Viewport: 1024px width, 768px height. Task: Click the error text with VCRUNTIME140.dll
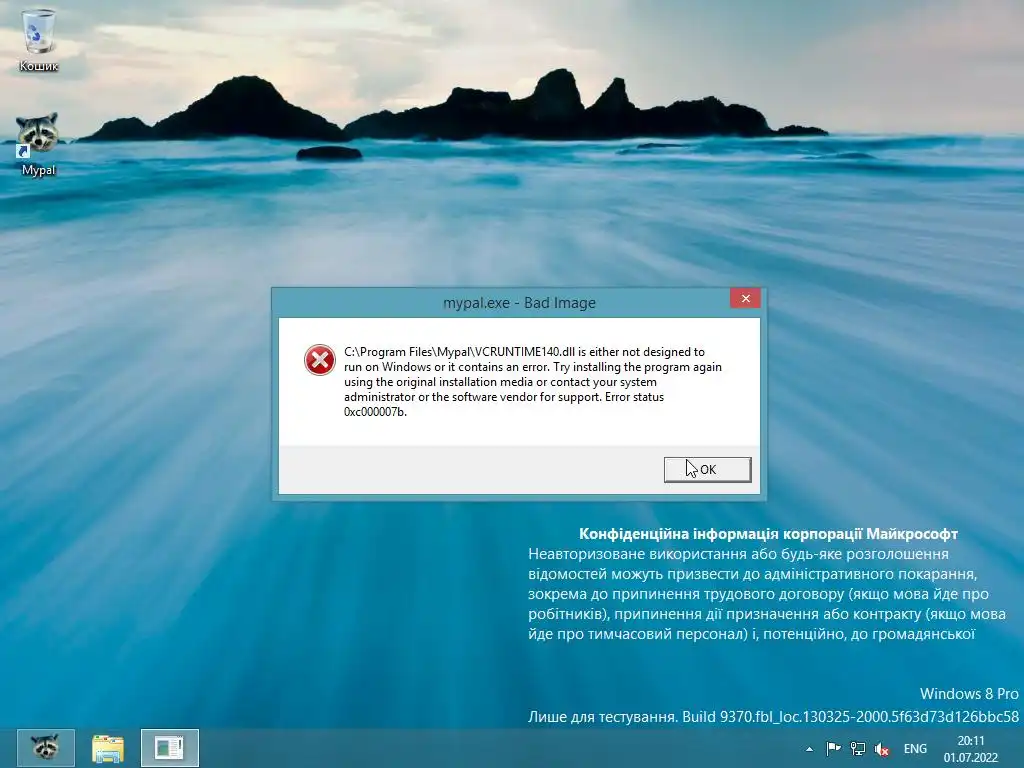[533, 381]
